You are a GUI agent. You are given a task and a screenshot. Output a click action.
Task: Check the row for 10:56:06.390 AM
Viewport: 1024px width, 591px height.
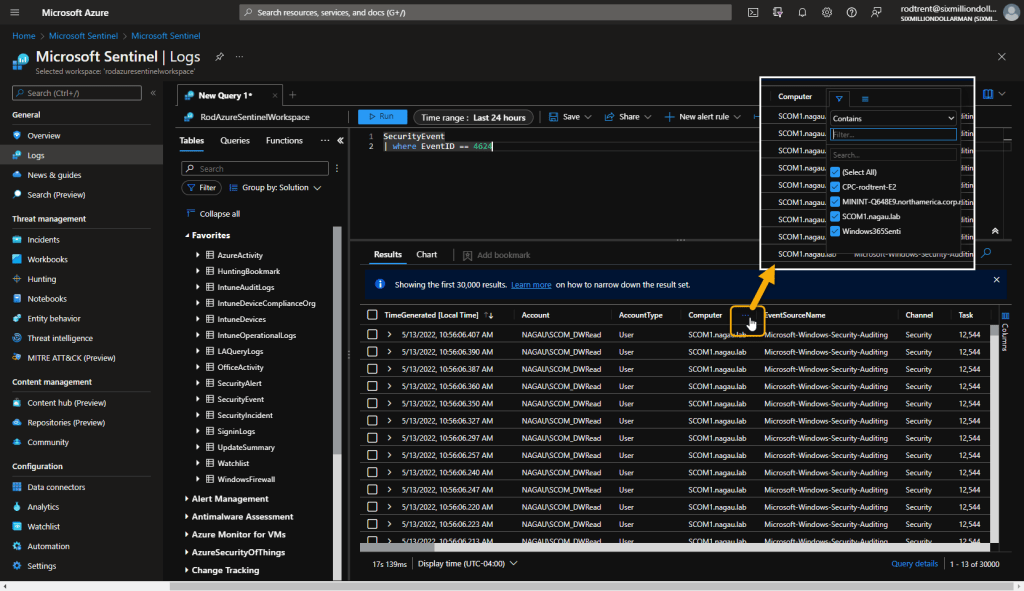pos(372,351)
